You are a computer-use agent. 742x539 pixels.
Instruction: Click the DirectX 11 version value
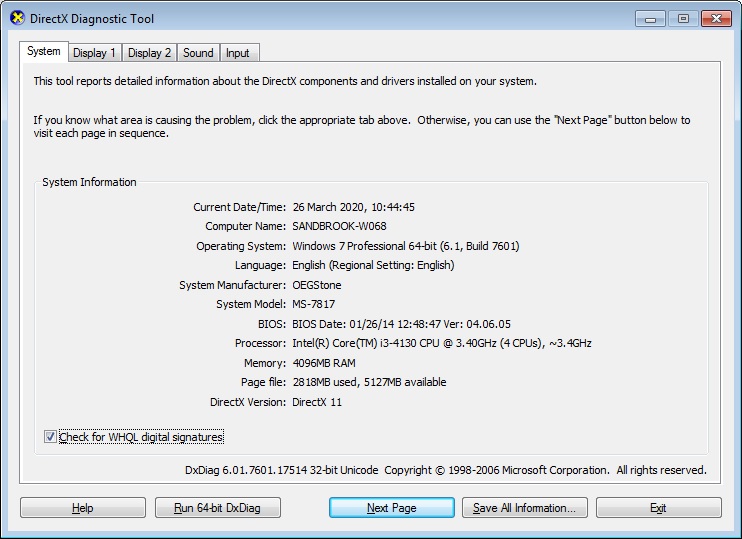click(317, 402)
